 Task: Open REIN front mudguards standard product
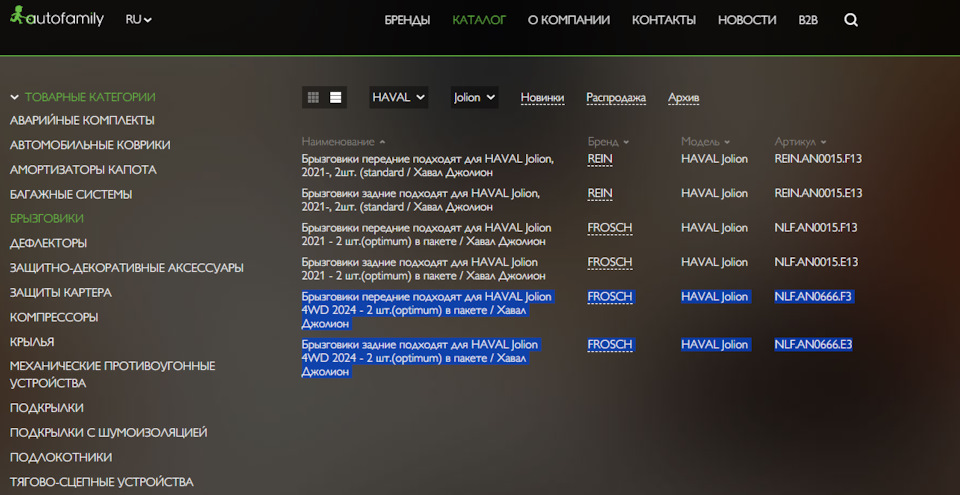428,165
